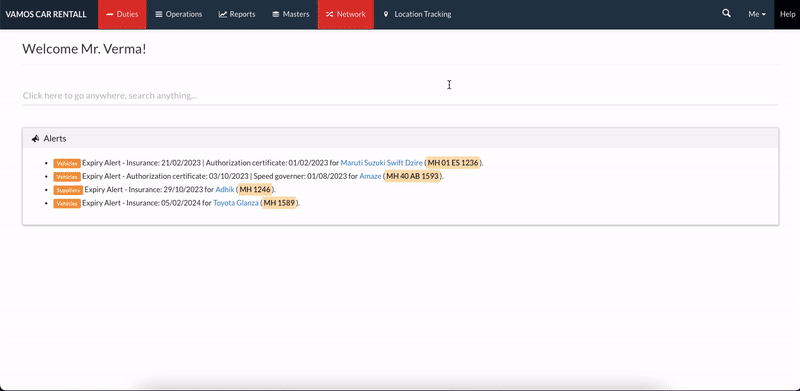Click the list icon beside Operations
800x391 pixels.
(159, 14)
